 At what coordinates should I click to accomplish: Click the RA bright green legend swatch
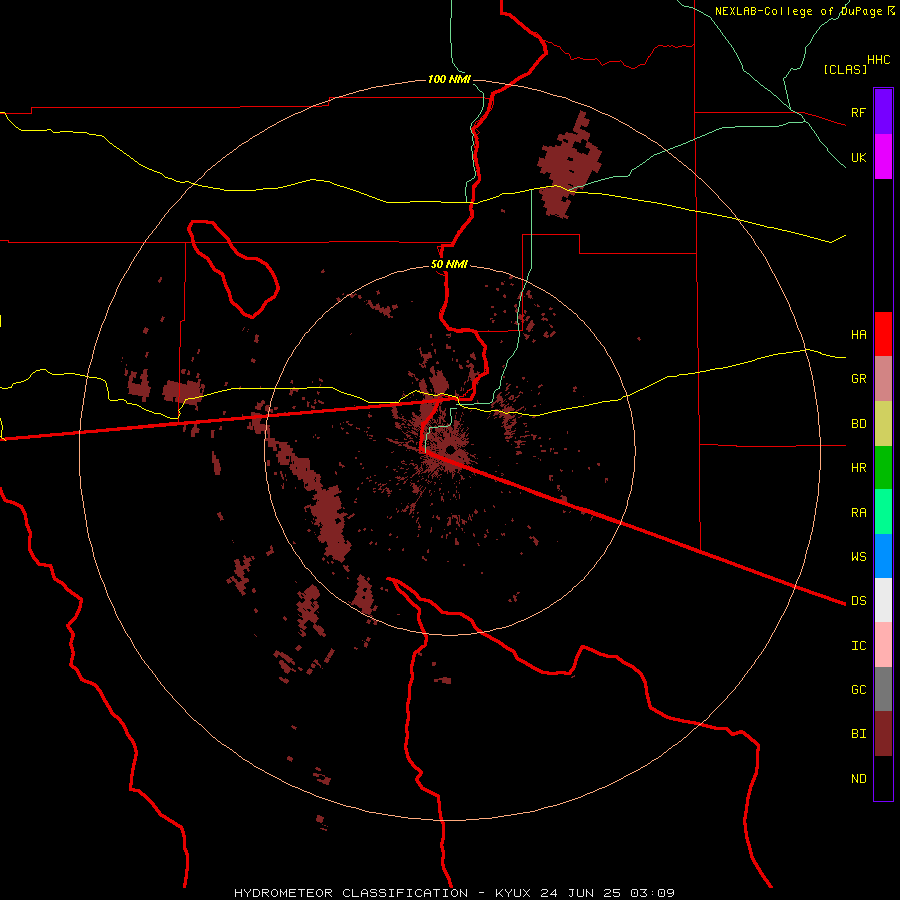[x=883, y=512]
